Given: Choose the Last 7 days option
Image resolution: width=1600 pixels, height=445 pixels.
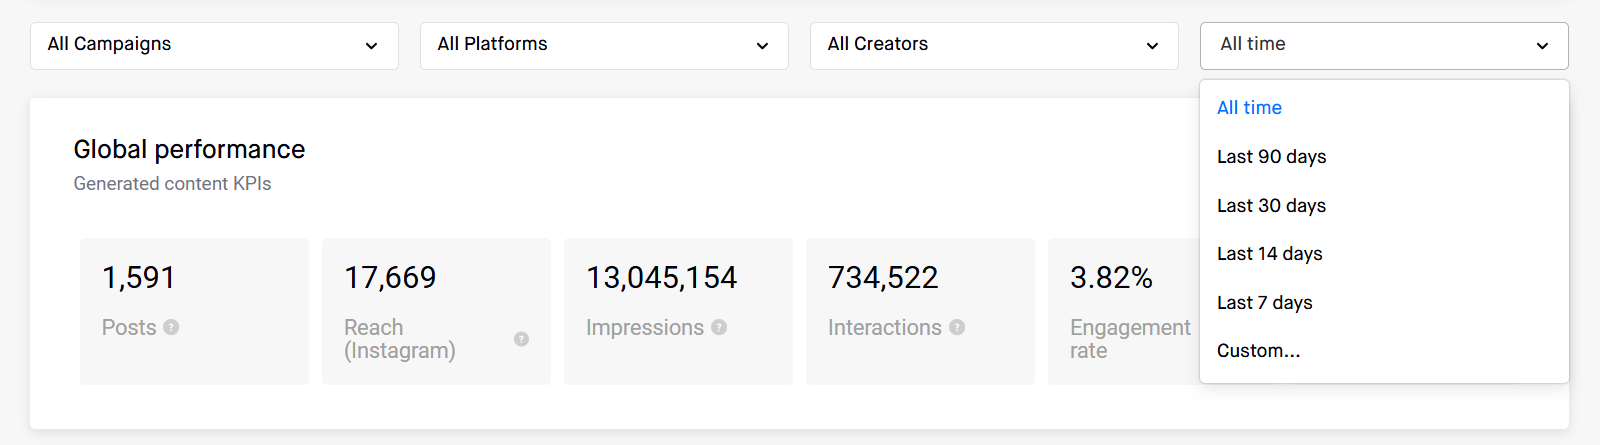Looking at the screenshot, I should 1265,303.
